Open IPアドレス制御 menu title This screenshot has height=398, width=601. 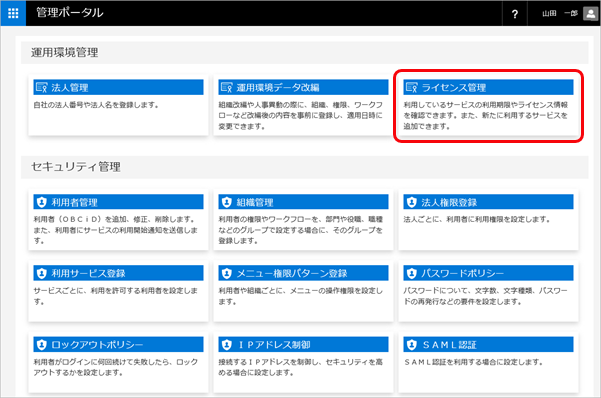[274, 345]
